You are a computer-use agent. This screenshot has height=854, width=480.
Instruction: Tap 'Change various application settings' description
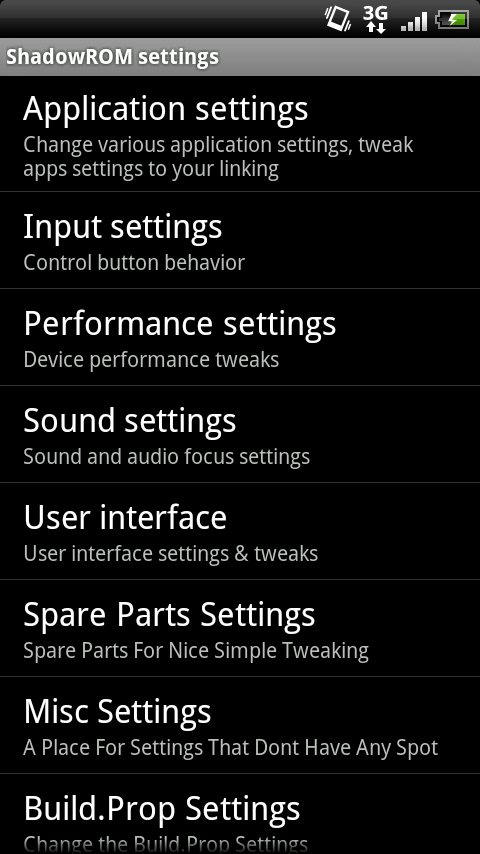[218, 157]
